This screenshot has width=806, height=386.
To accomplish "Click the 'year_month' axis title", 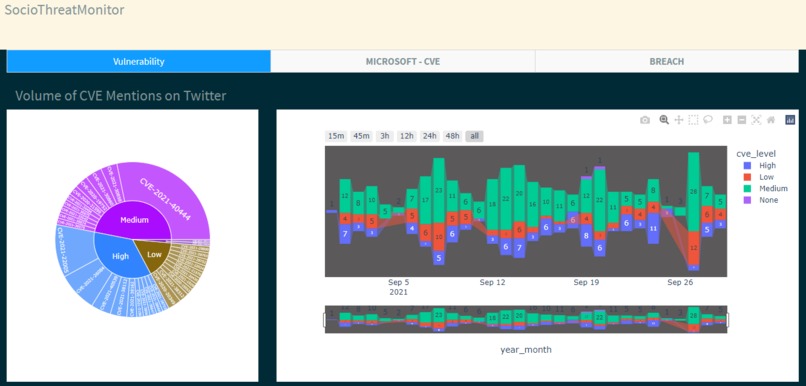I will pyautogui.click(x=526, y=350).
